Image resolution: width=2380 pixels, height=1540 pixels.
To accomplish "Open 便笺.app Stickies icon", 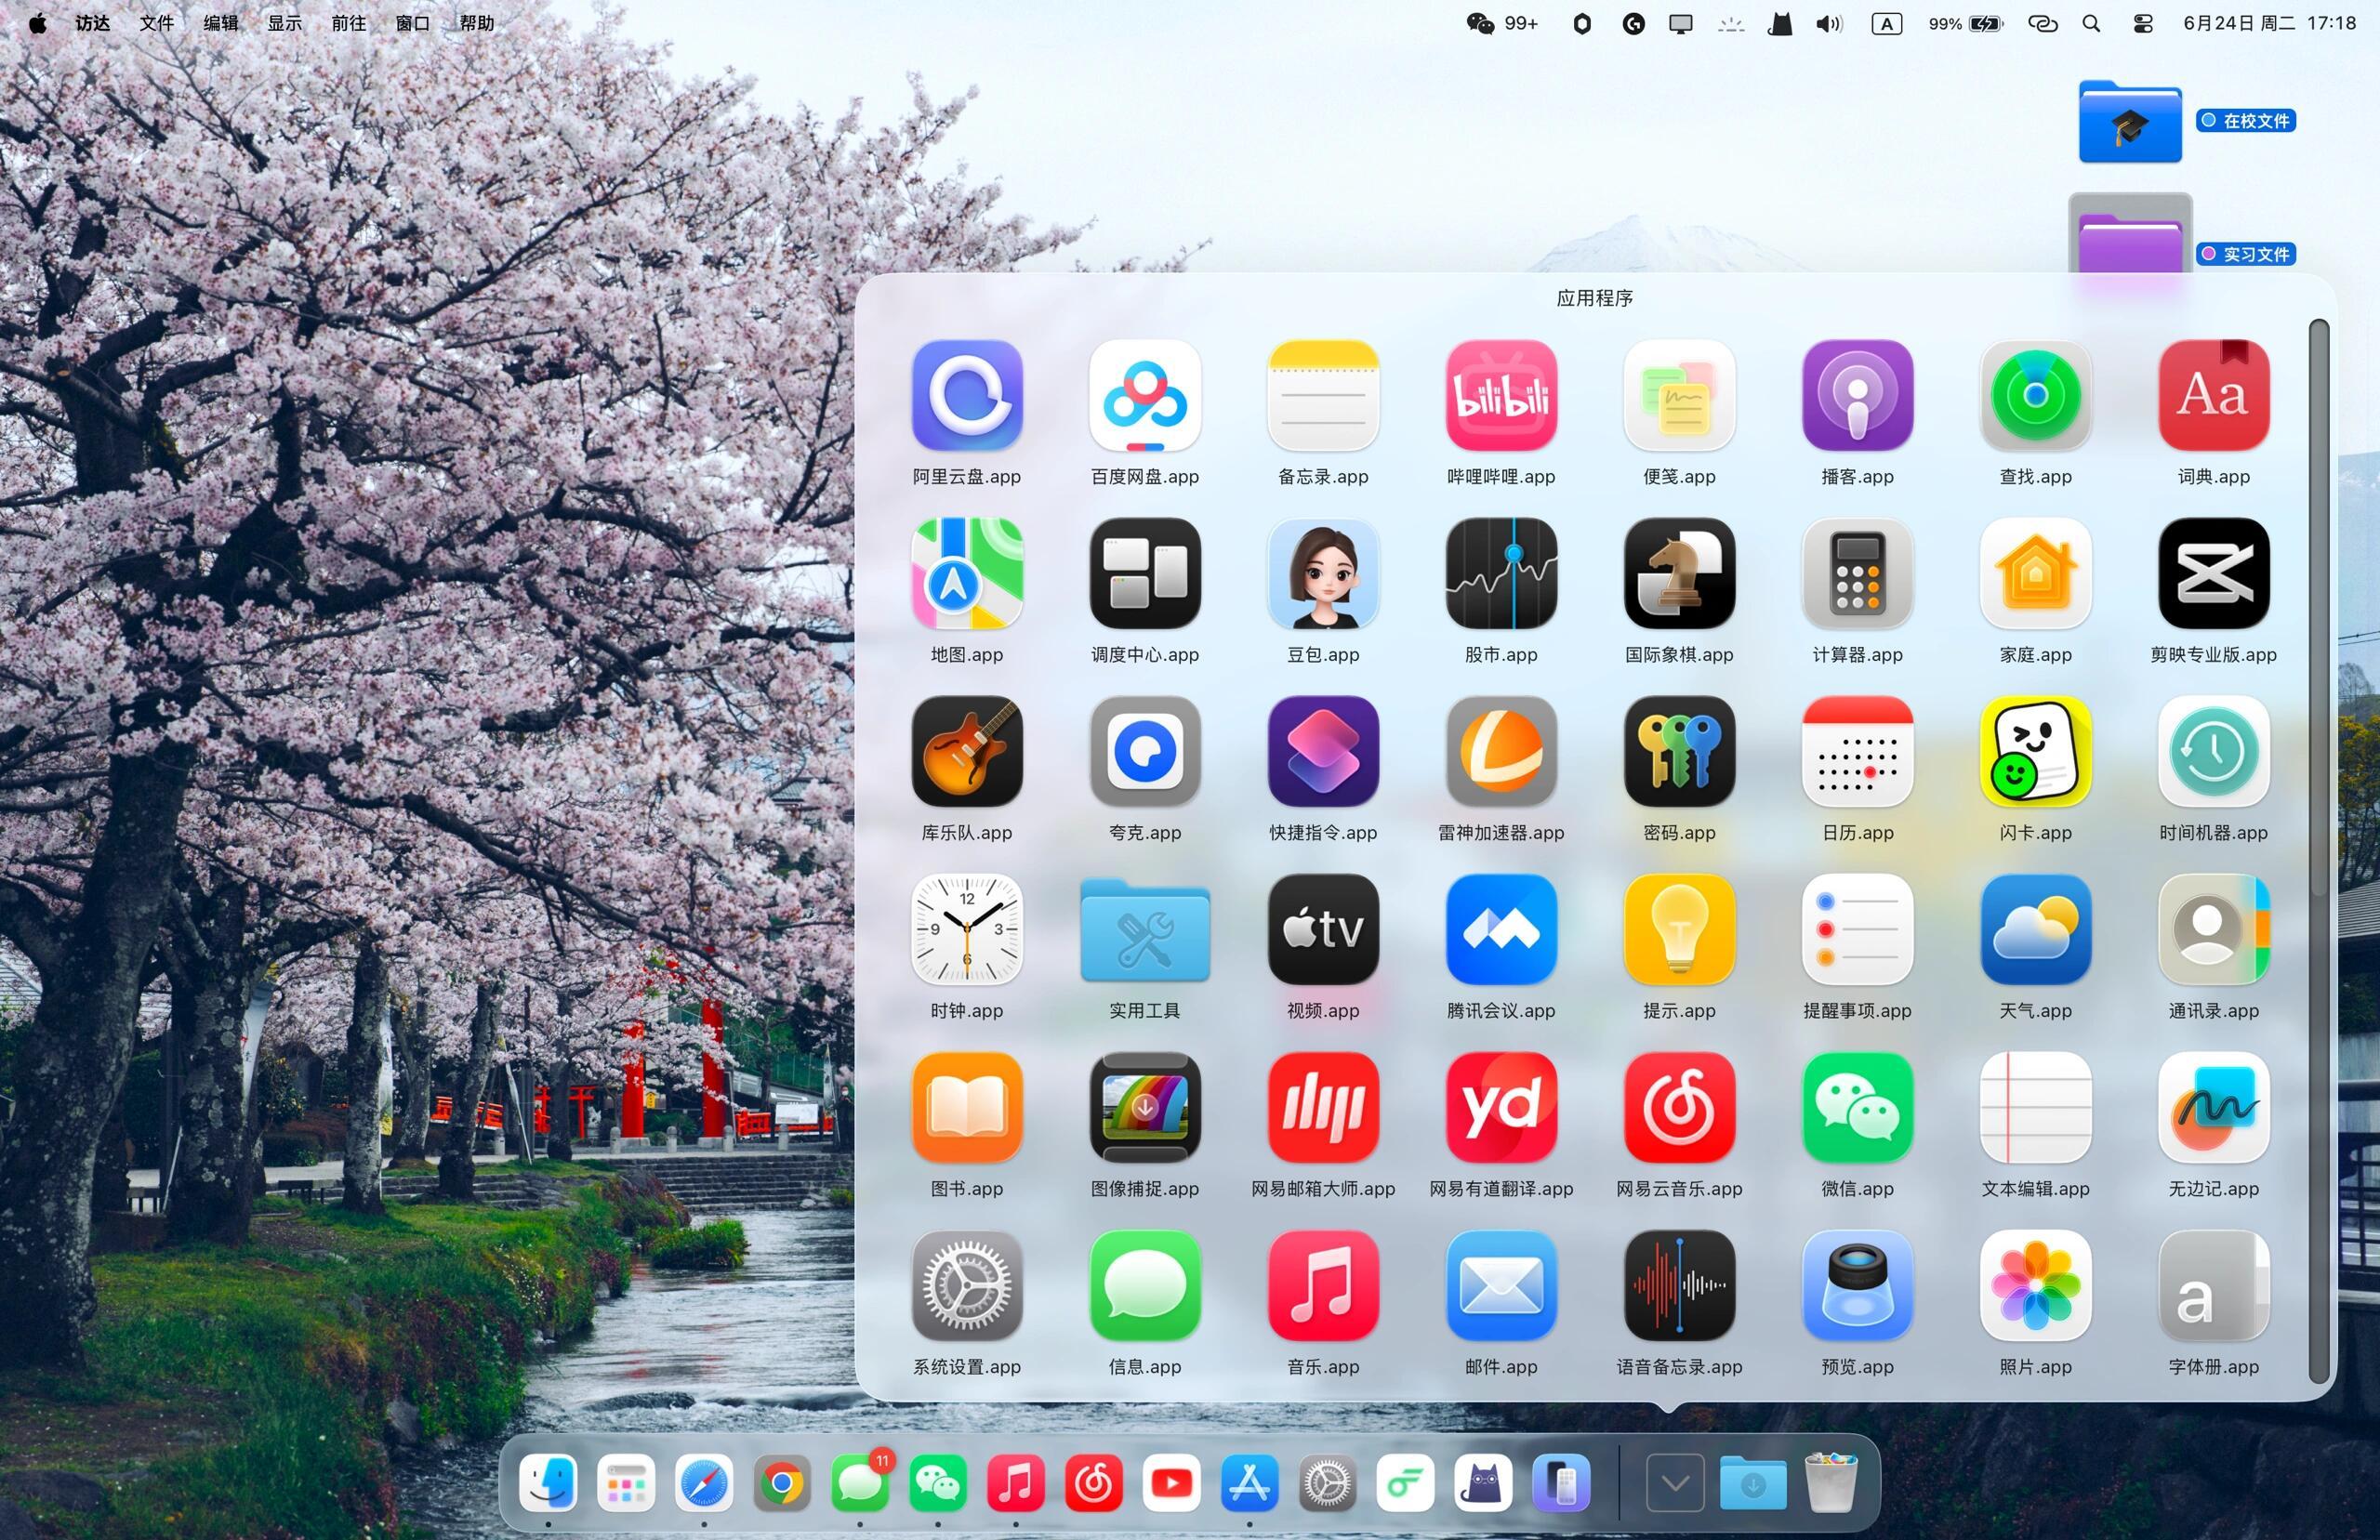I will click(1678, 396).
